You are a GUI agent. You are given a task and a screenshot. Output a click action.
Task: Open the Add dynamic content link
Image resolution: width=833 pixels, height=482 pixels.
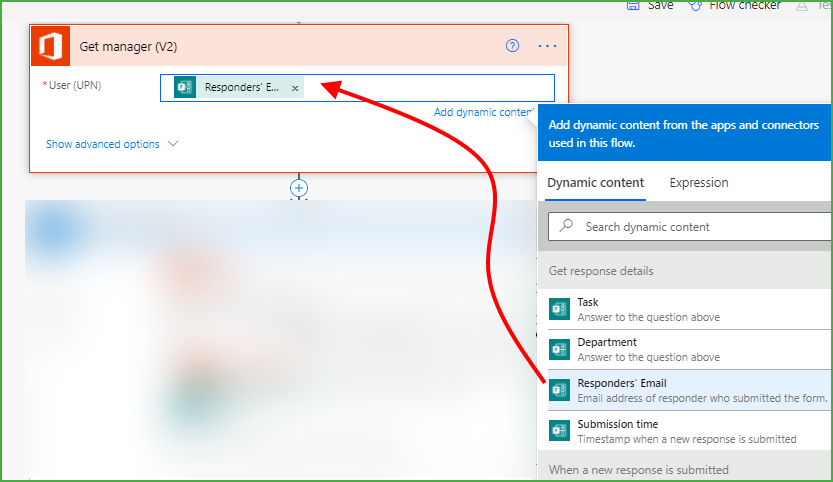click(x=483, y=112)
